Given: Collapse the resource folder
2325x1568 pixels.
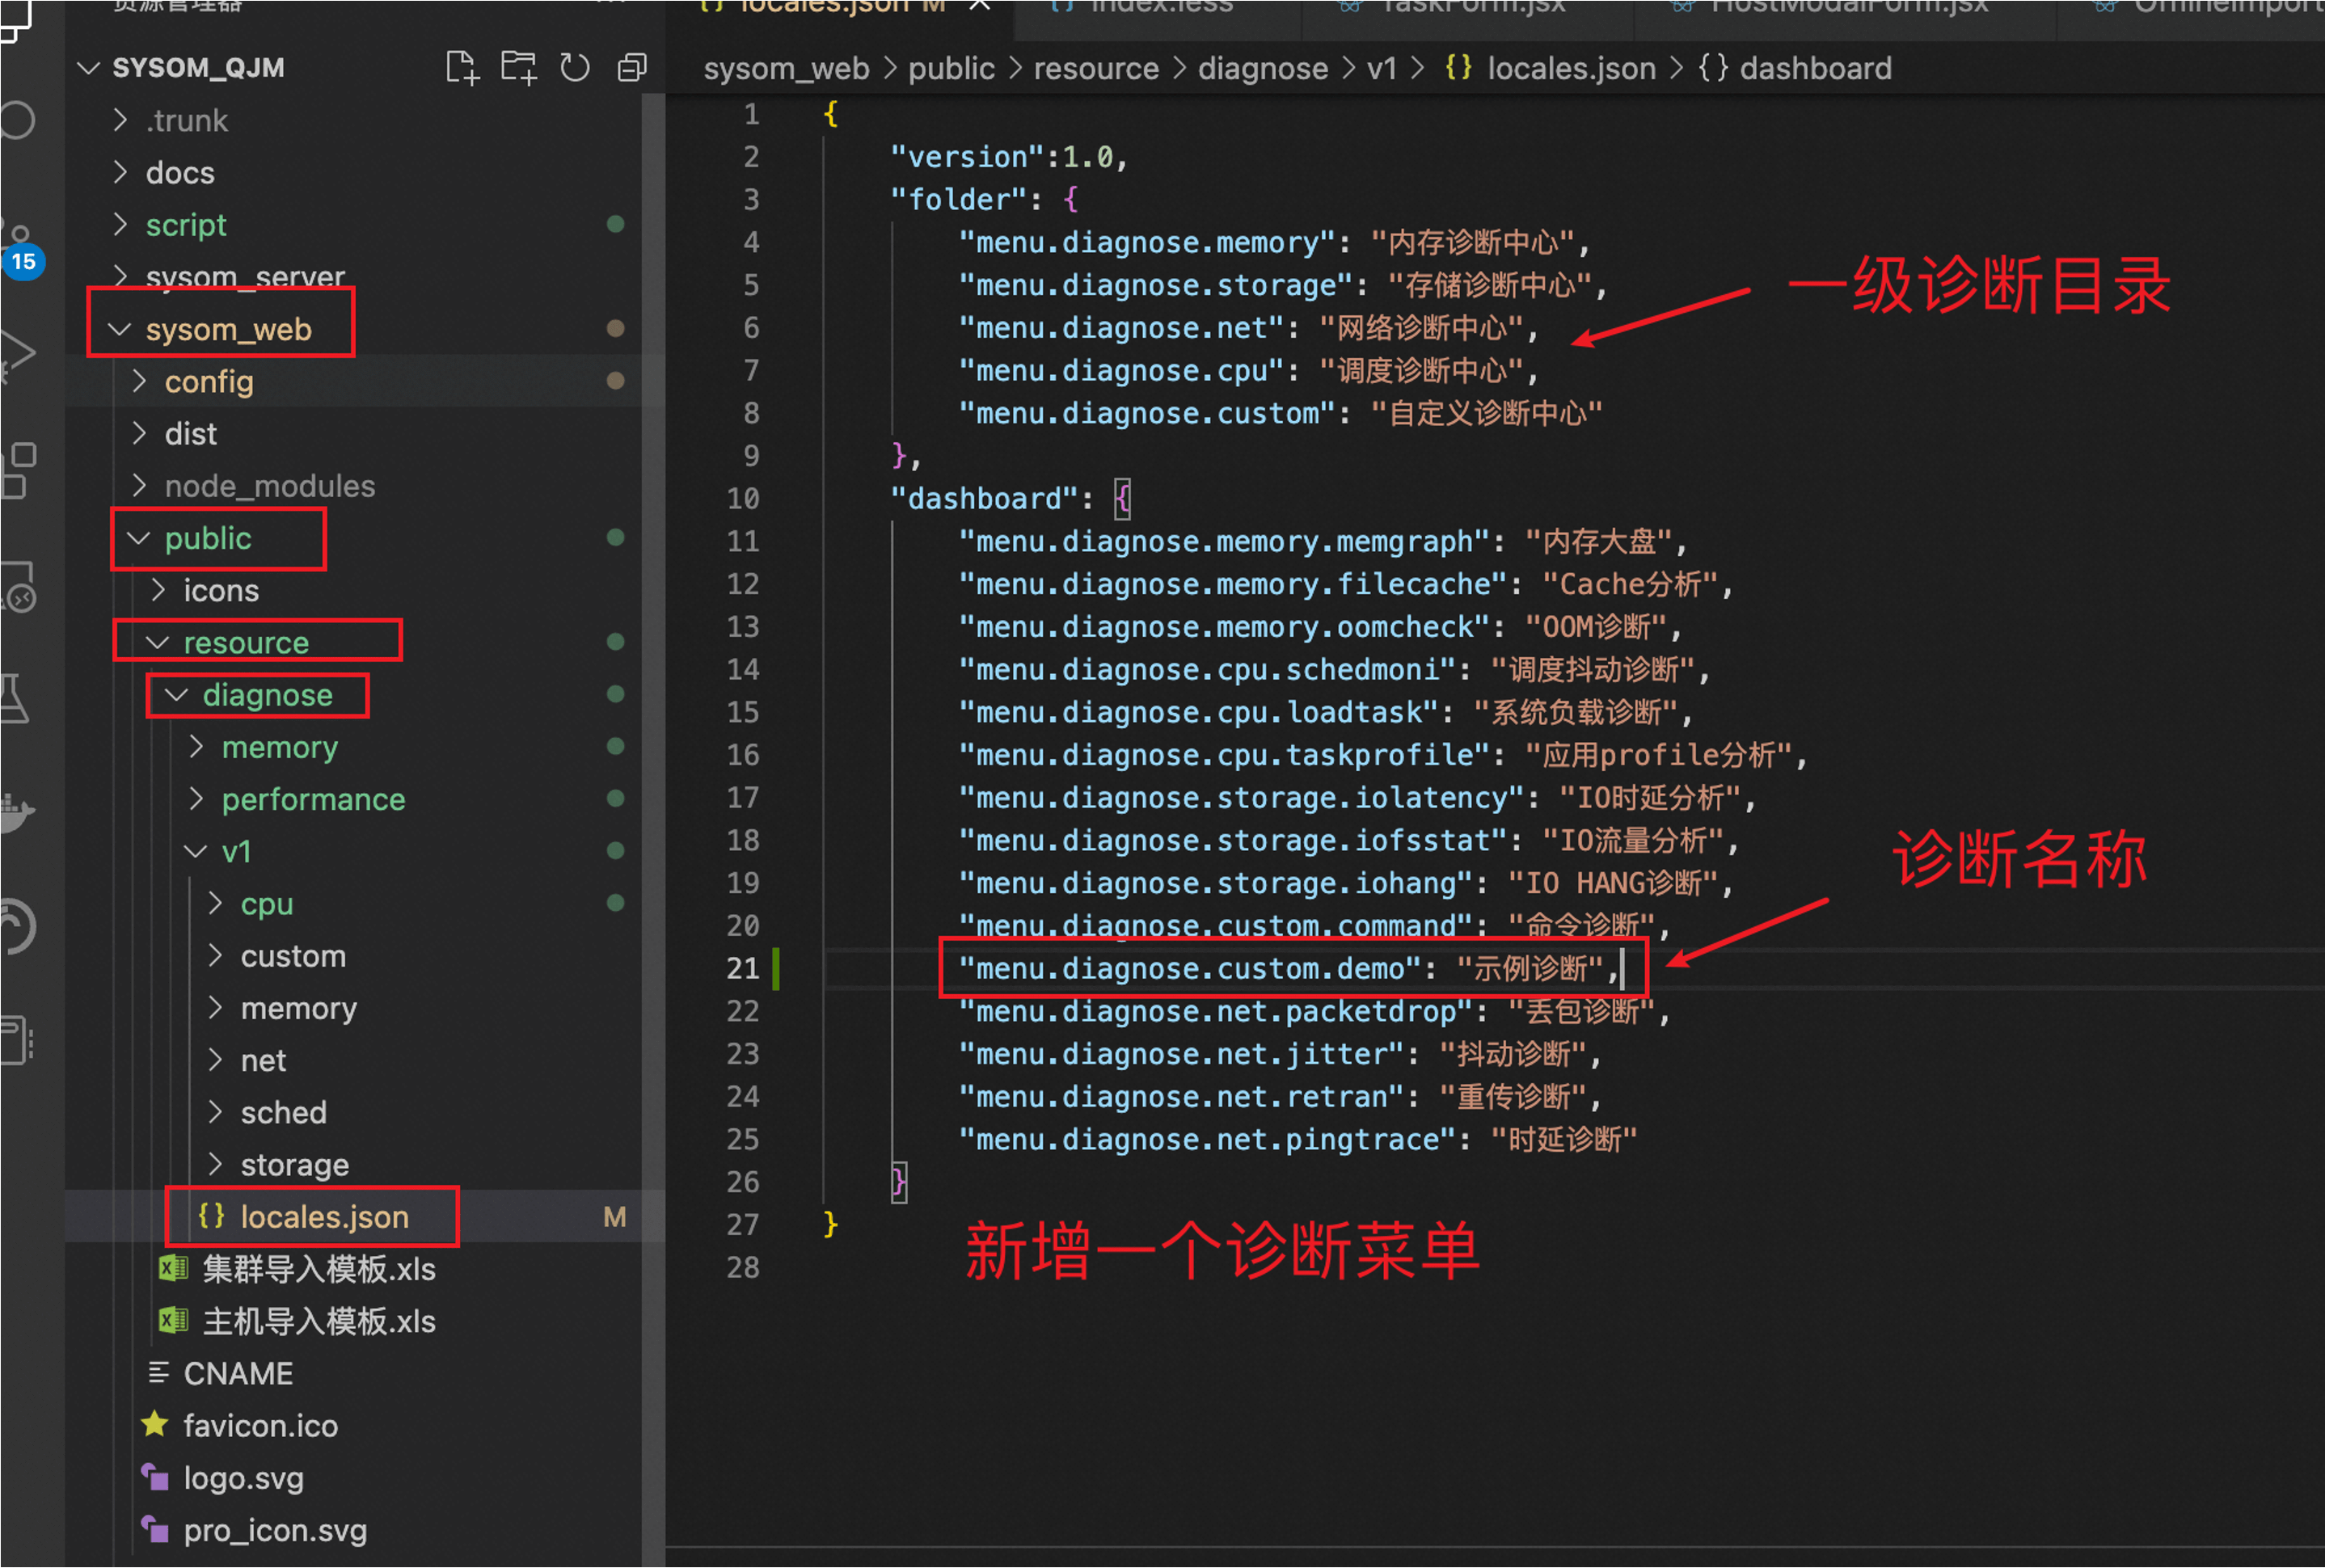Looking at the screenshot, I should click(158, 642).
